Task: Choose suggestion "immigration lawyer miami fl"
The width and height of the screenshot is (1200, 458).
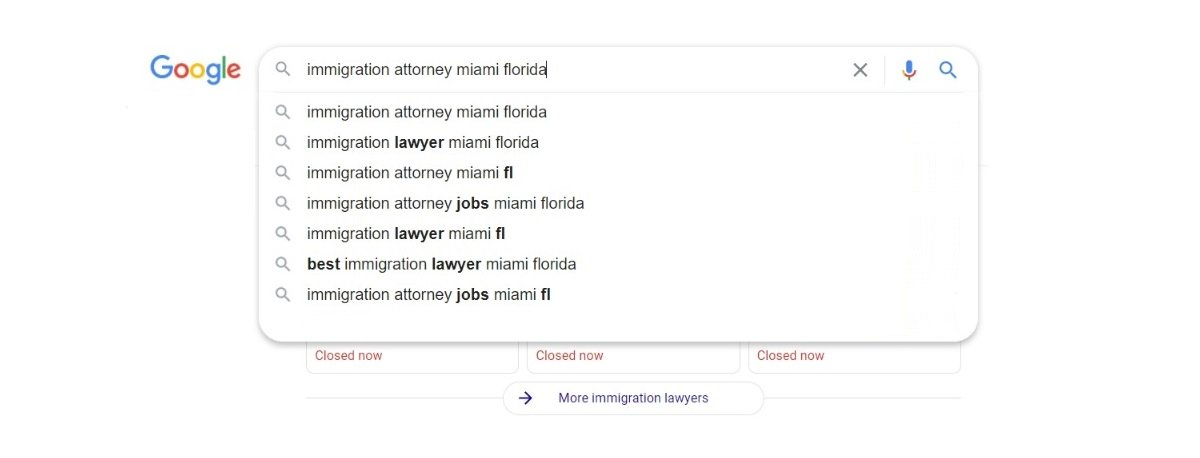Action: [x=406, y=234]
